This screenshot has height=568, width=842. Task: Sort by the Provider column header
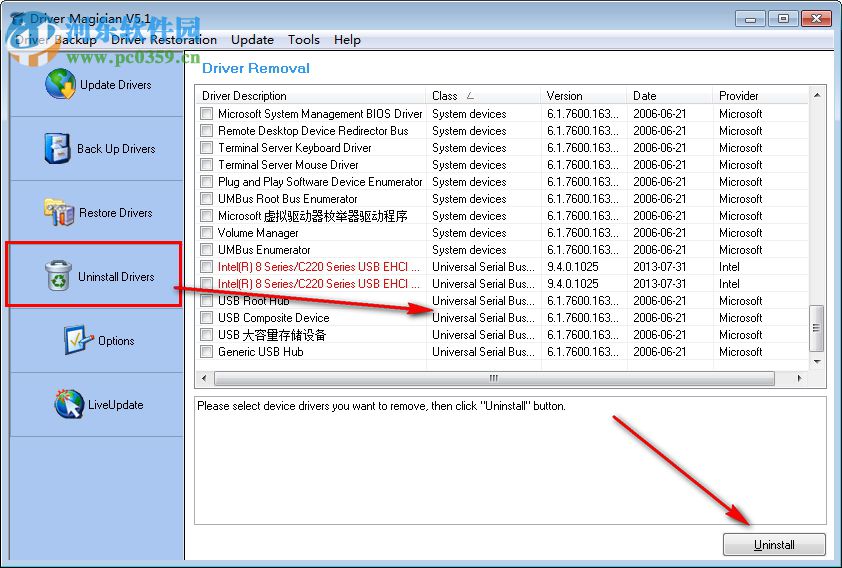[760, 96]
